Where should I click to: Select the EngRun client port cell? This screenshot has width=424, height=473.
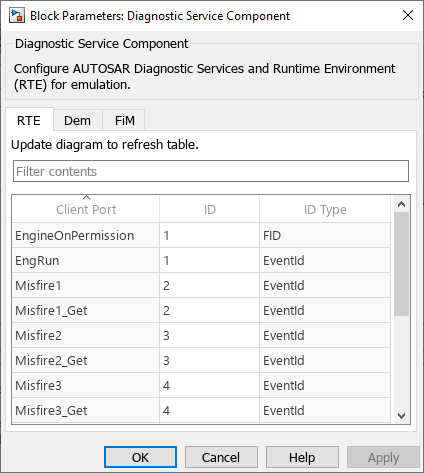pyautogui.click(x=86, y=261)
